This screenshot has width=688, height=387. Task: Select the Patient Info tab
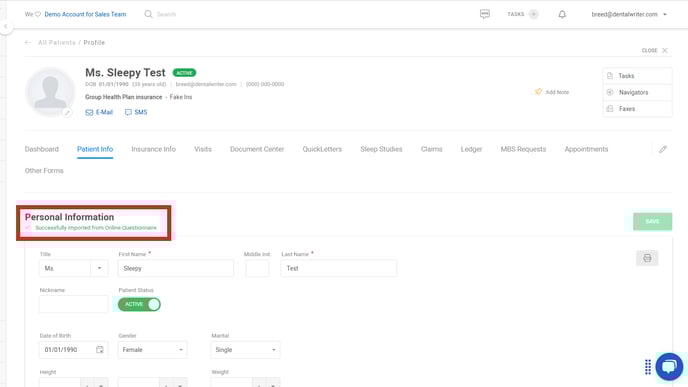[95, 149]
